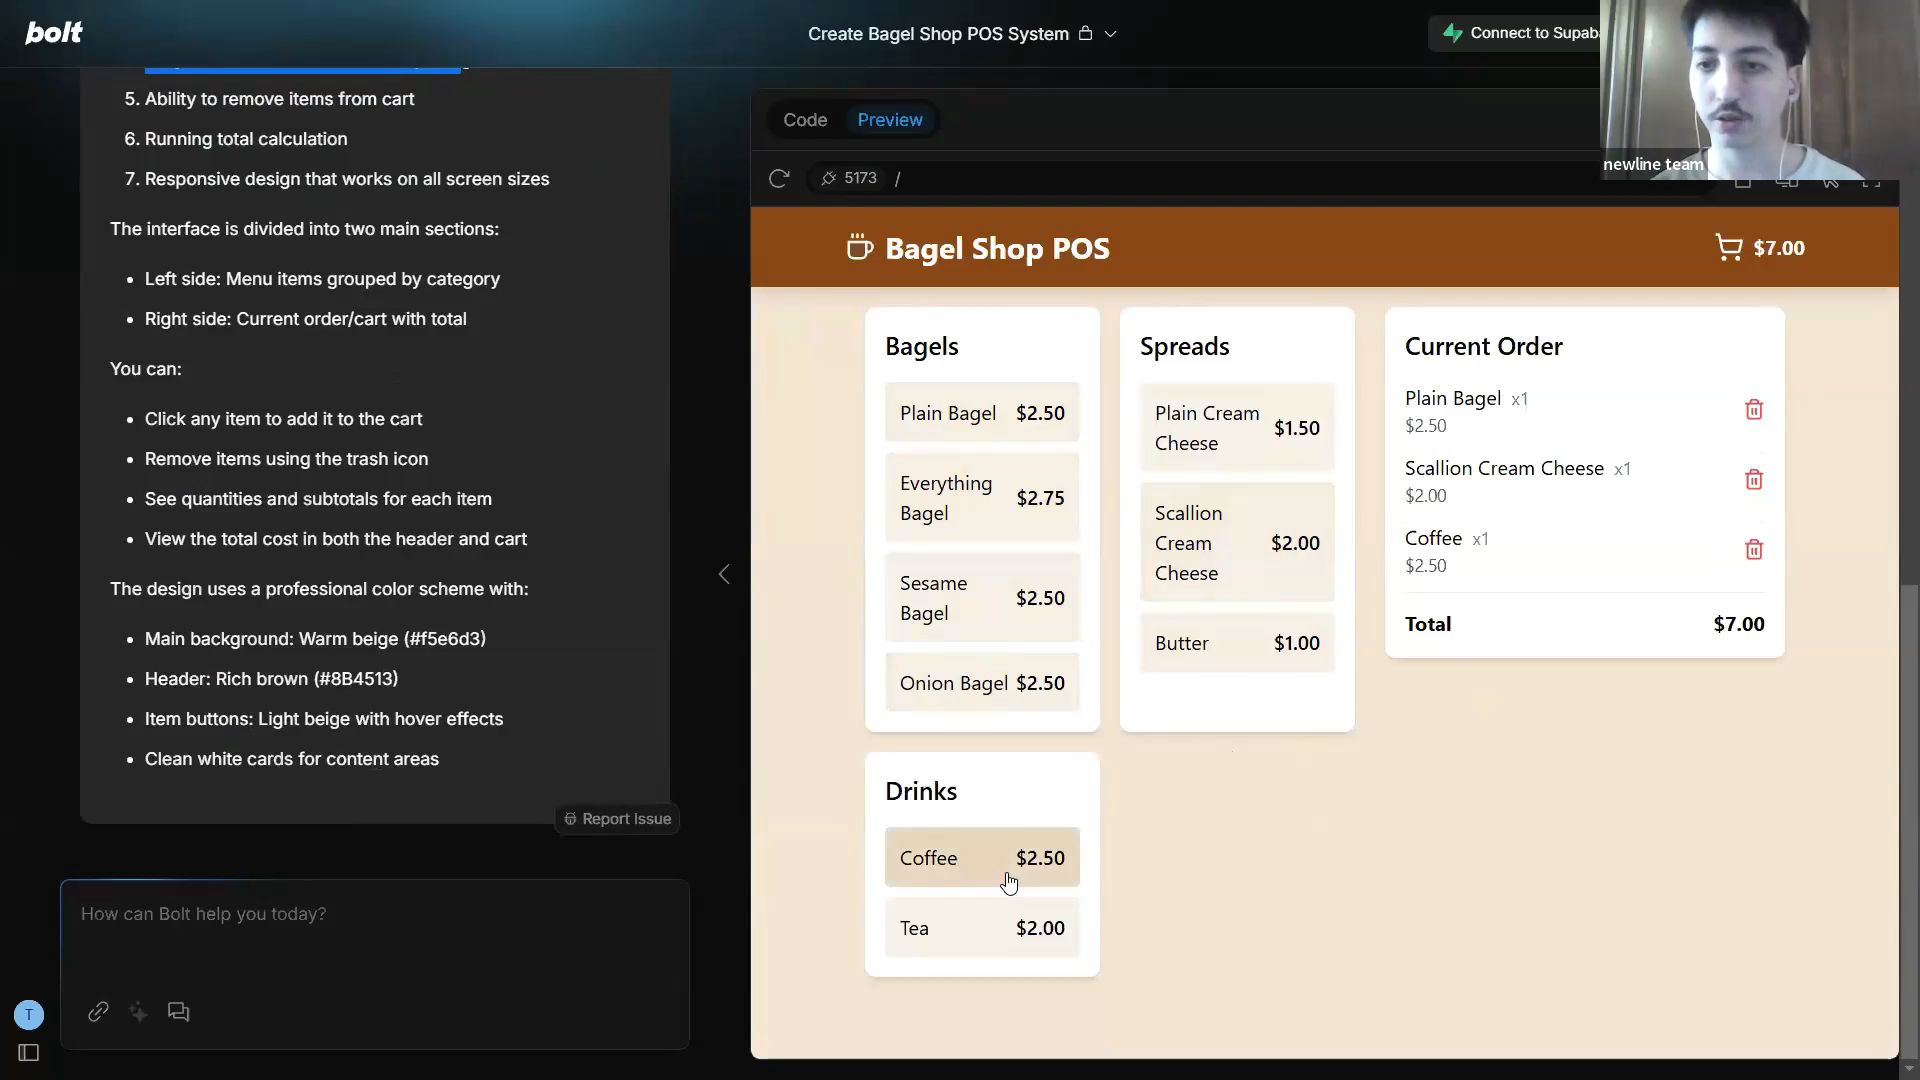Add Plain Bagel to the cart

(x=982, y=413)
